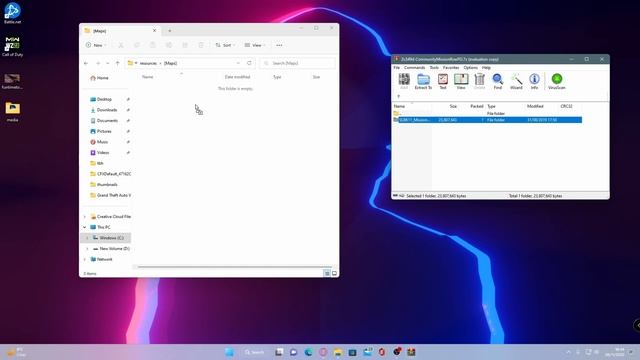Open the Battle.net desktop icon
Viewport: 640px width, 360px height.
[x=12, y=12]
